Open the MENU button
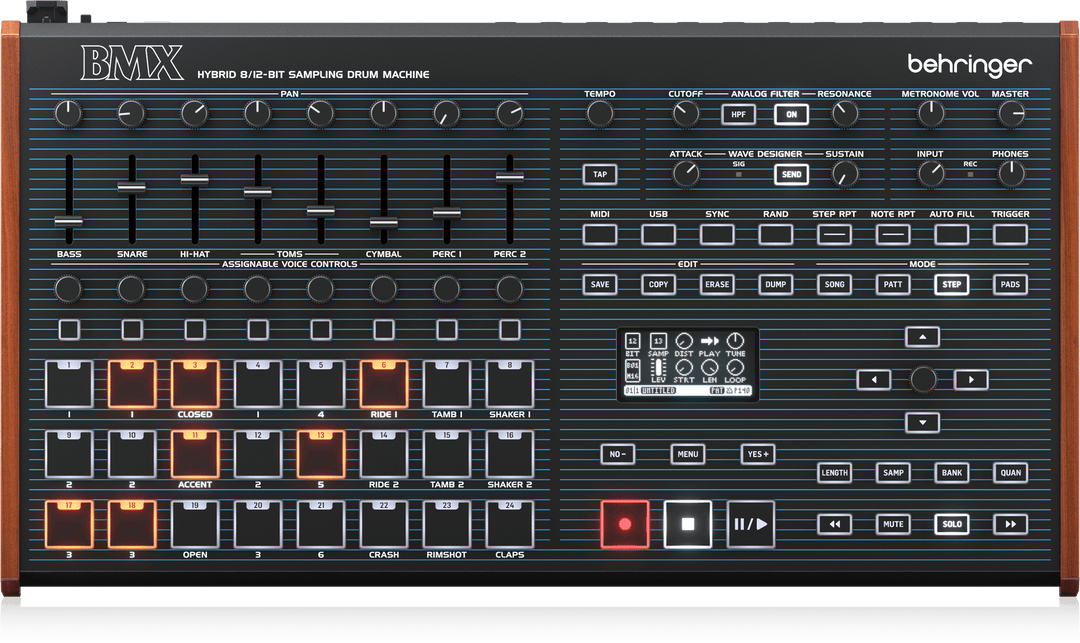1080x643 pixels. pyautogui.click(x=687, y=454)
